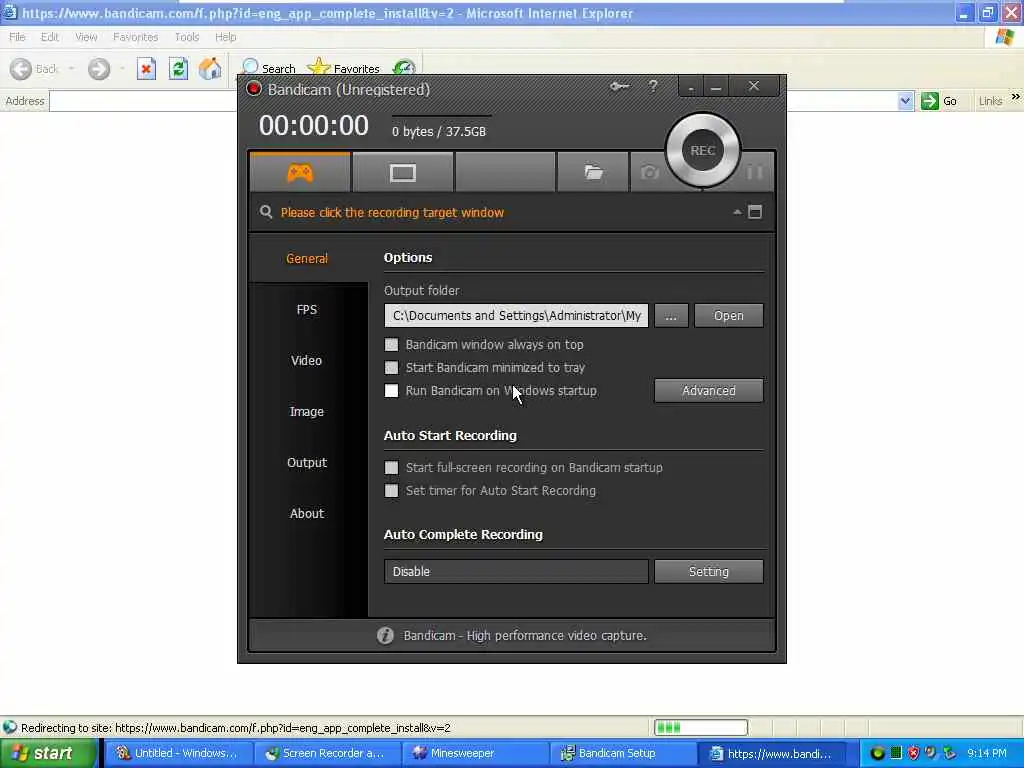The height and width of the screenshot is (768, 1024).
Task: Open the Output settings section
Action: [x=307, y=462]
